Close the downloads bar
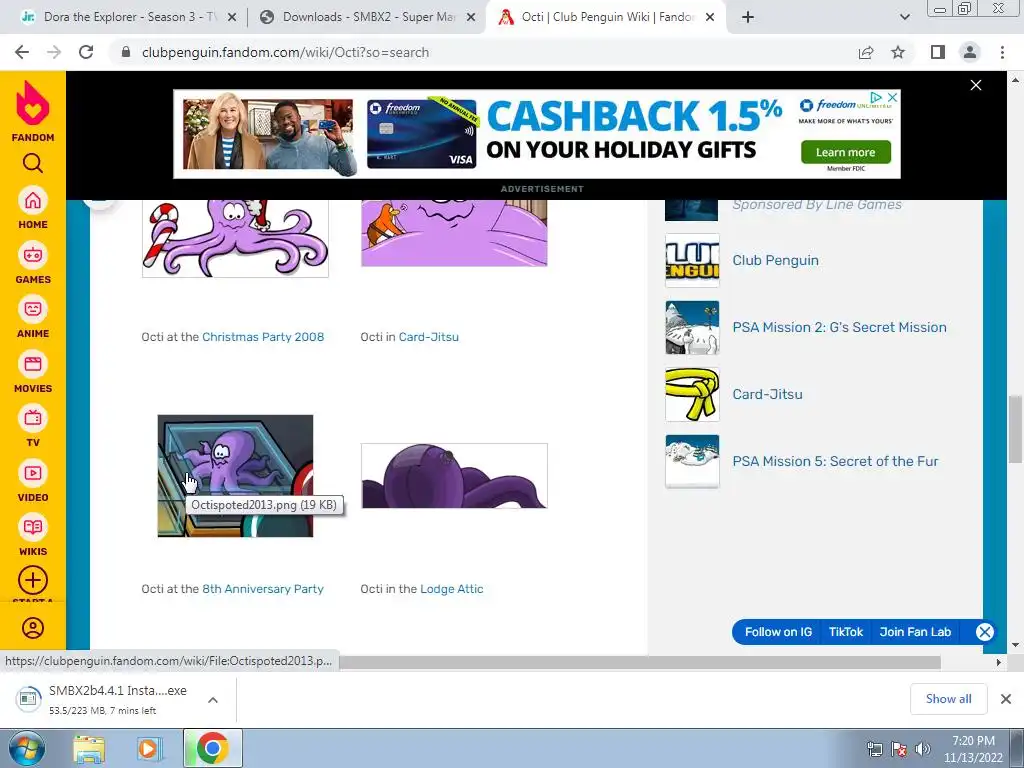 point(1006,699)
